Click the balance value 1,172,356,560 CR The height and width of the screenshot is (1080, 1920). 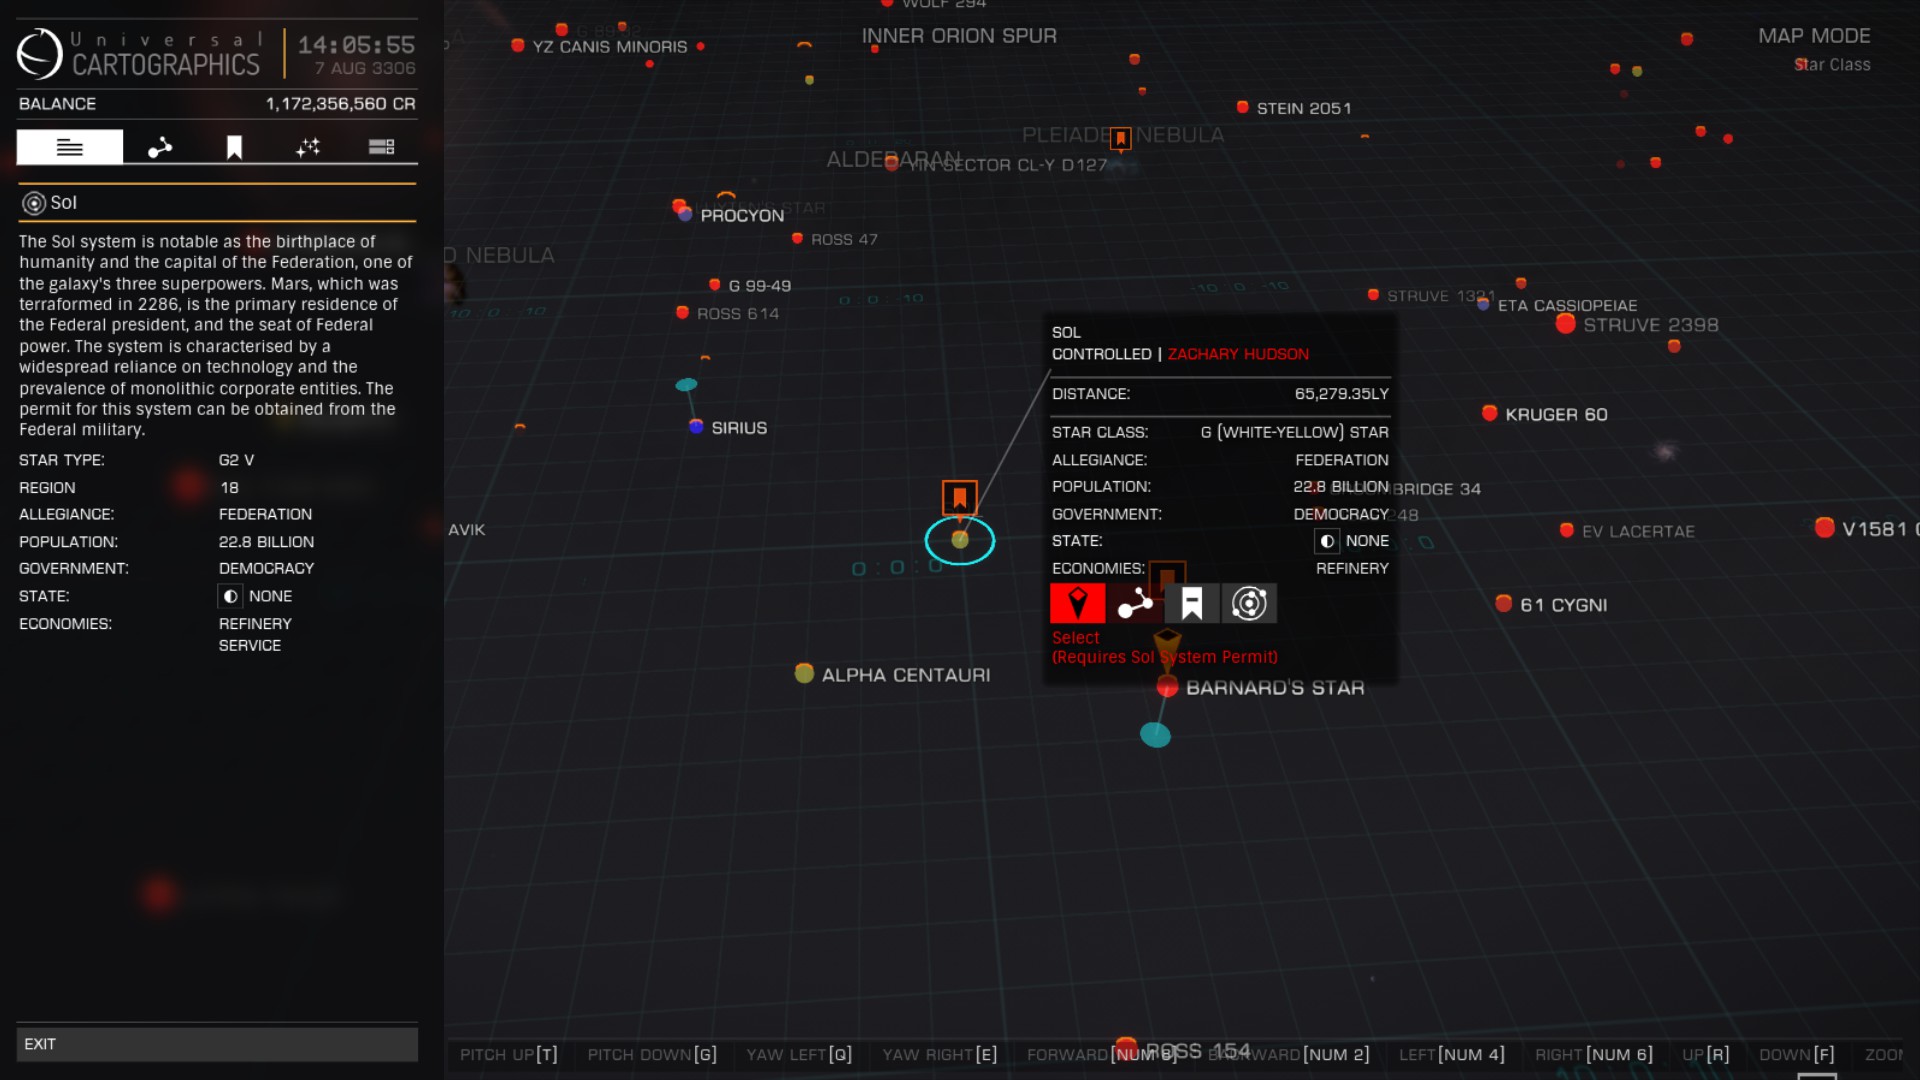(340, 104)
